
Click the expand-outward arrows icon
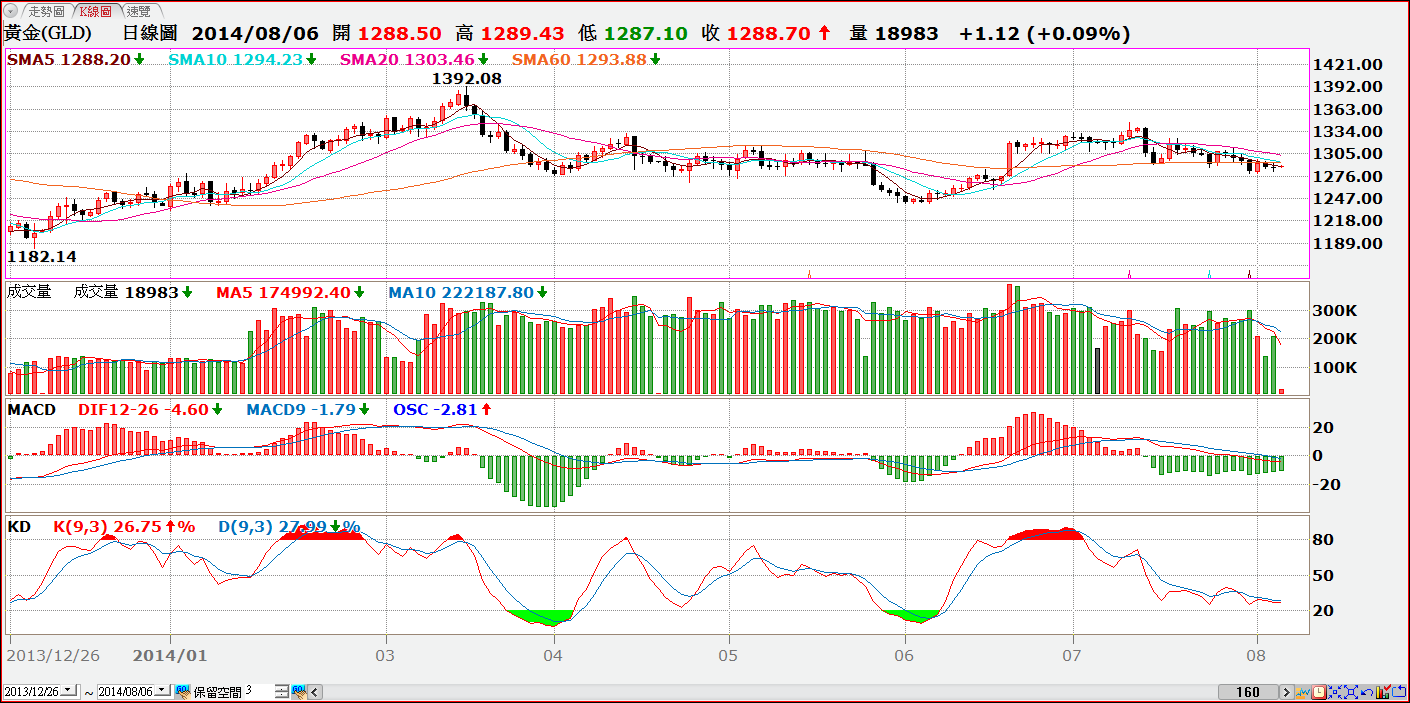pyautogui.click(x=1351, y=692)
